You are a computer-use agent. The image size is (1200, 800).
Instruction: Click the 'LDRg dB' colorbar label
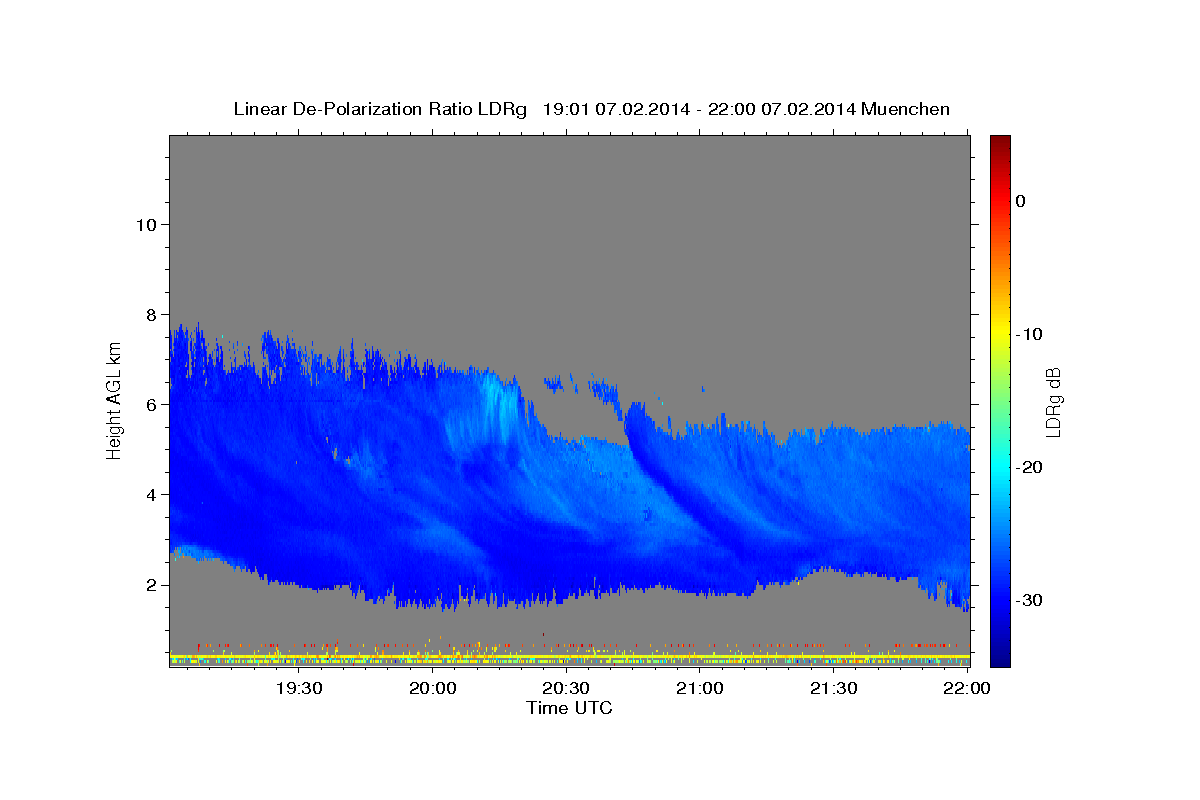click(1053, 402)
